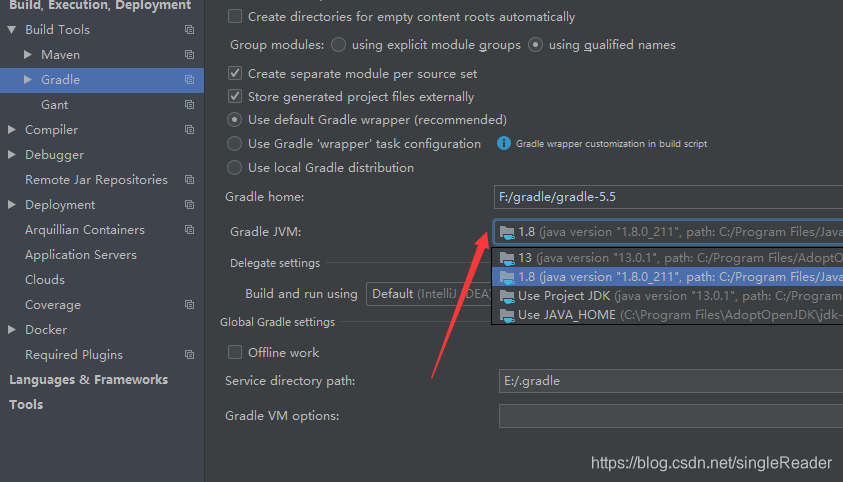Expand the Maven tree node

pos(28,54)
